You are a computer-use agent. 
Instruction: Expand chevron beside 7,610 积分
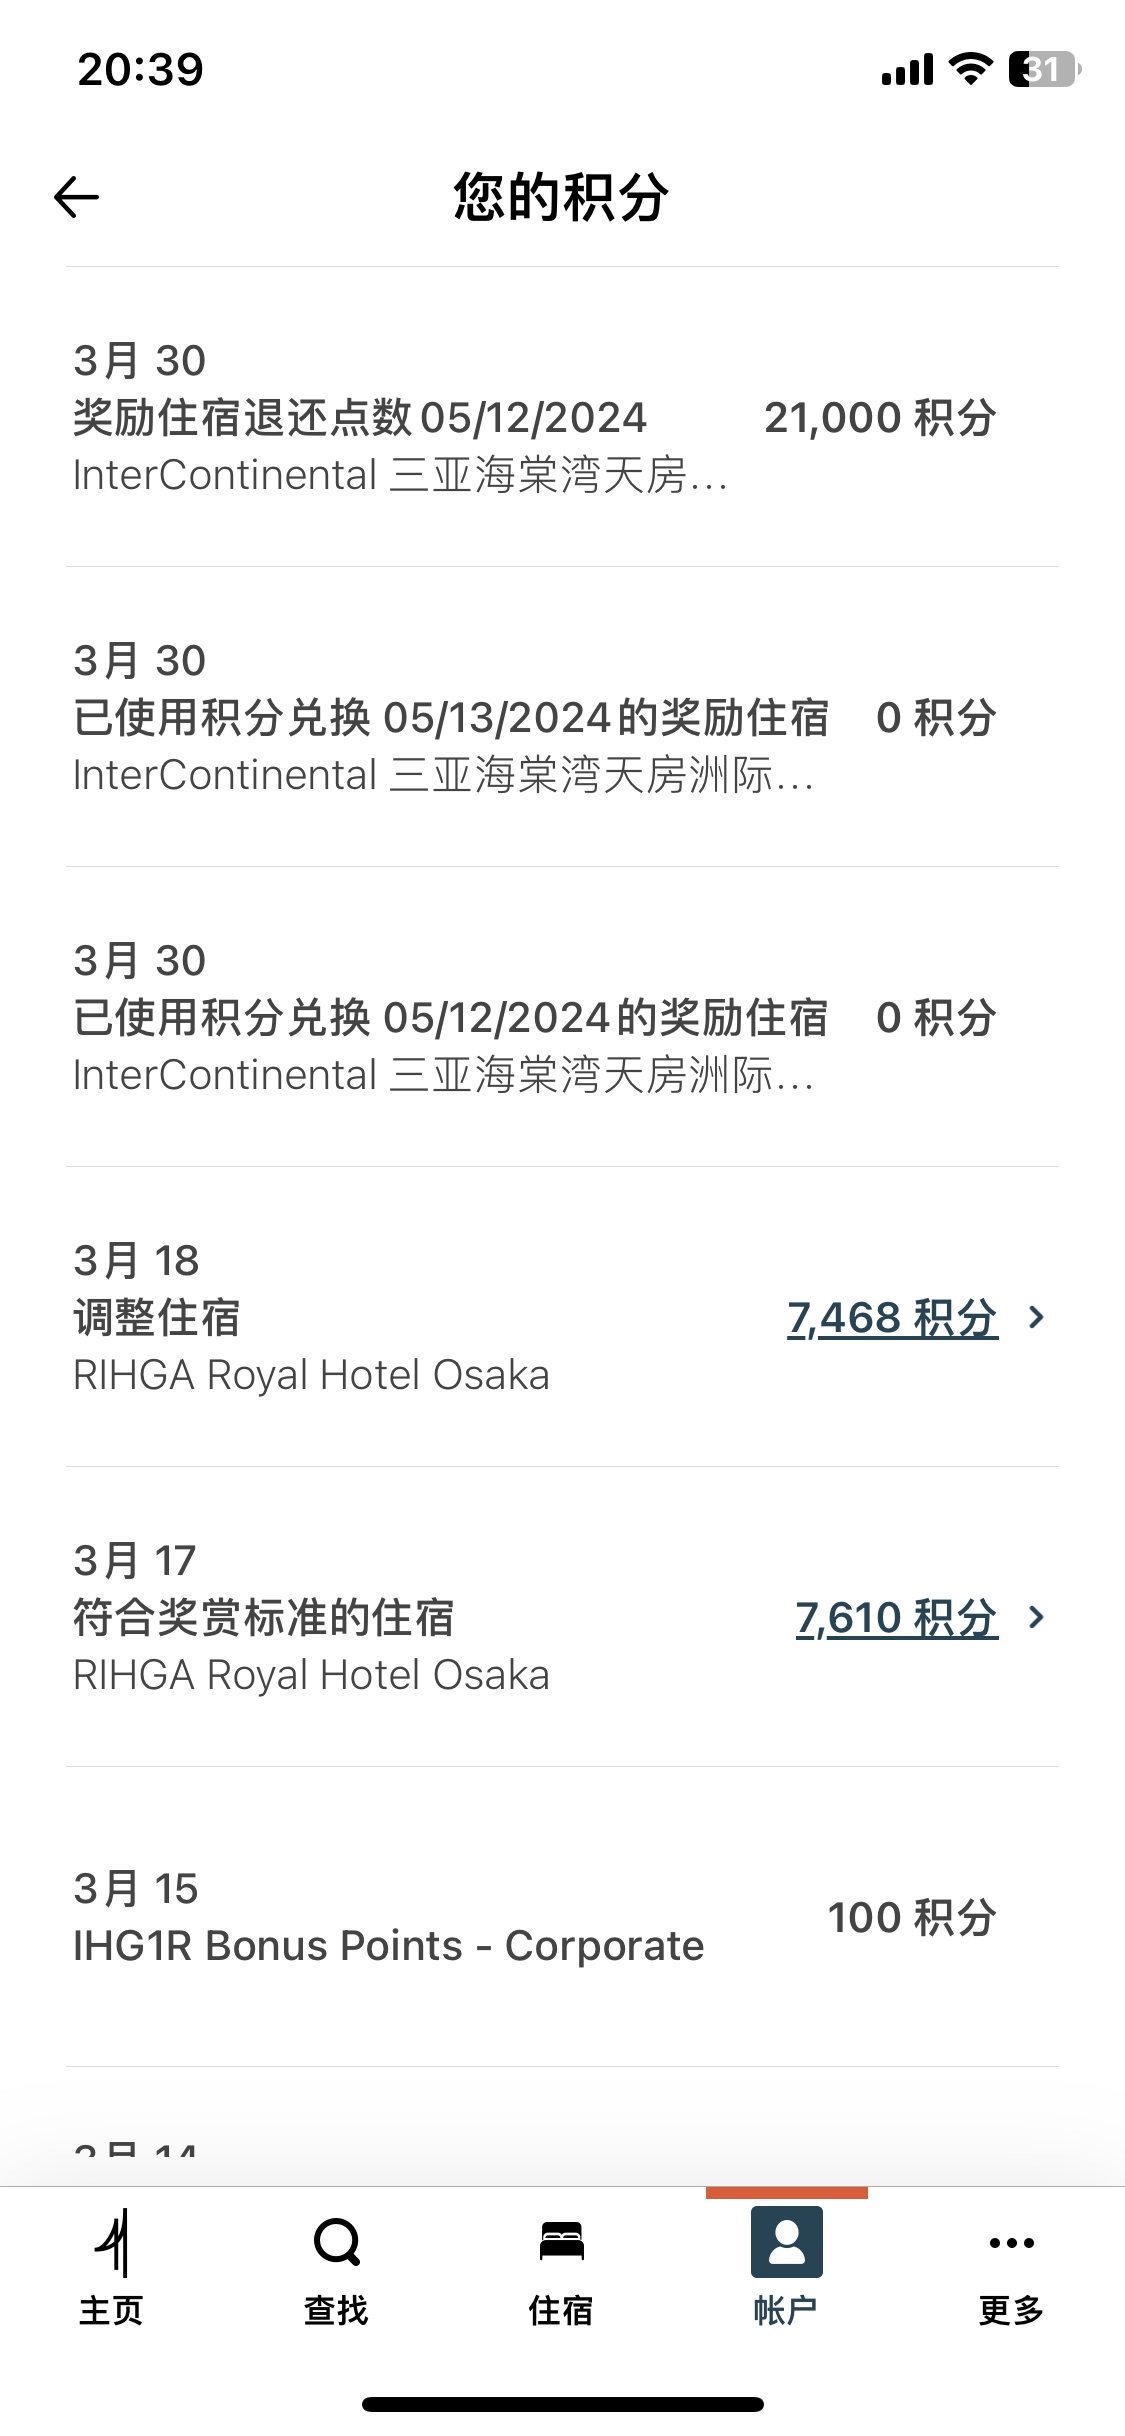pos(1037,1617)
